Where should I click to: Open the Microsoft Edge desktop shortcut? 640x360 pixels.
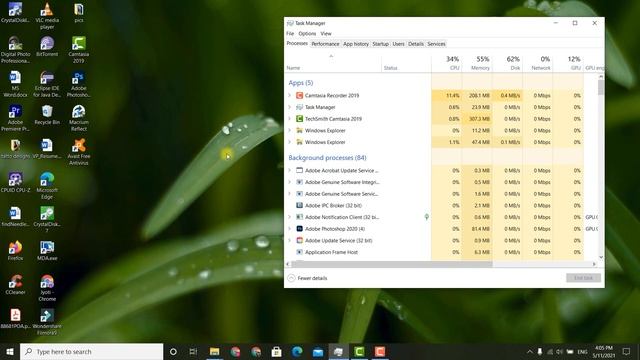[47, 186]
